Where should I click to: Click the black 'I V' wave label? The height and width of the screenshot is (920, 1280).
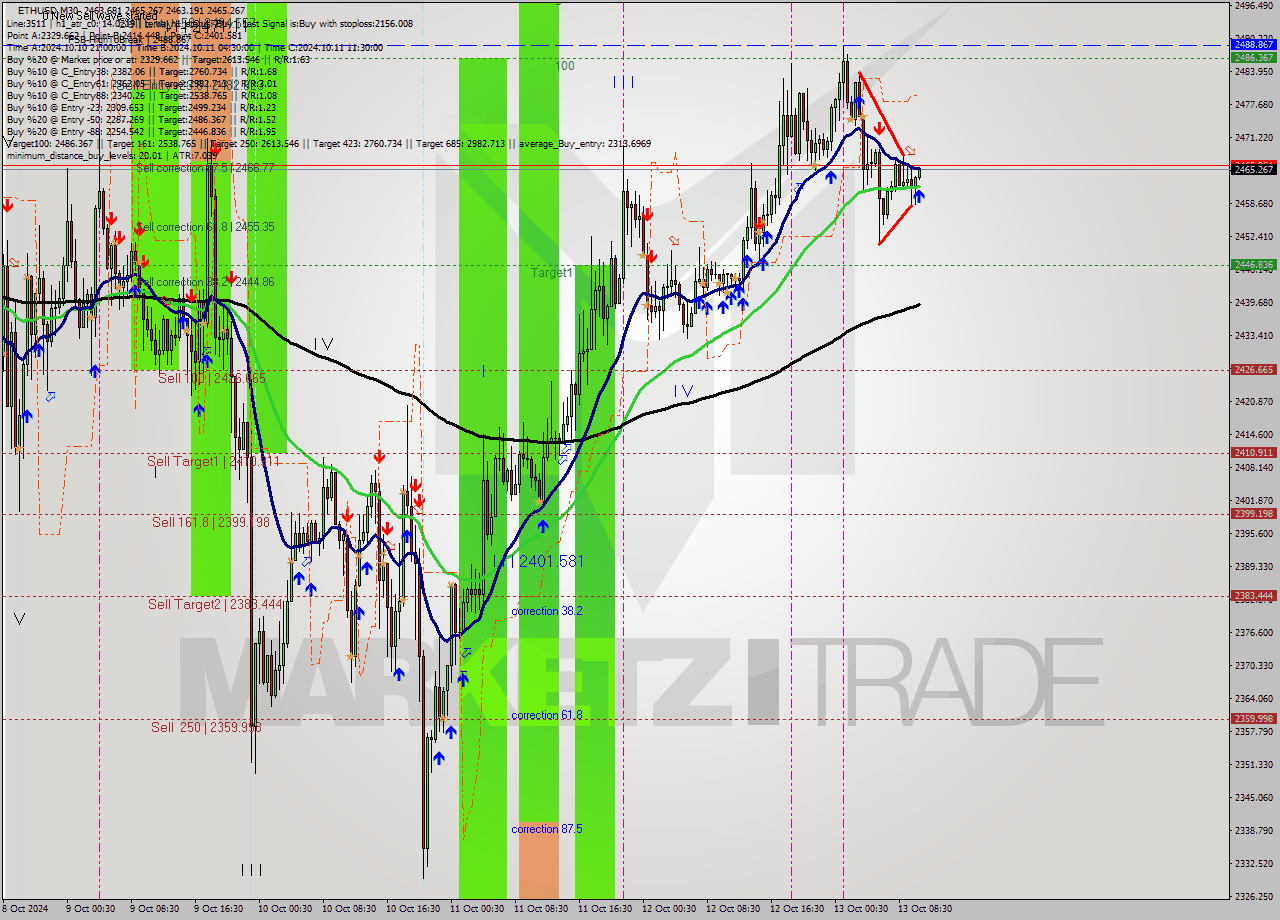click(323, 344)
